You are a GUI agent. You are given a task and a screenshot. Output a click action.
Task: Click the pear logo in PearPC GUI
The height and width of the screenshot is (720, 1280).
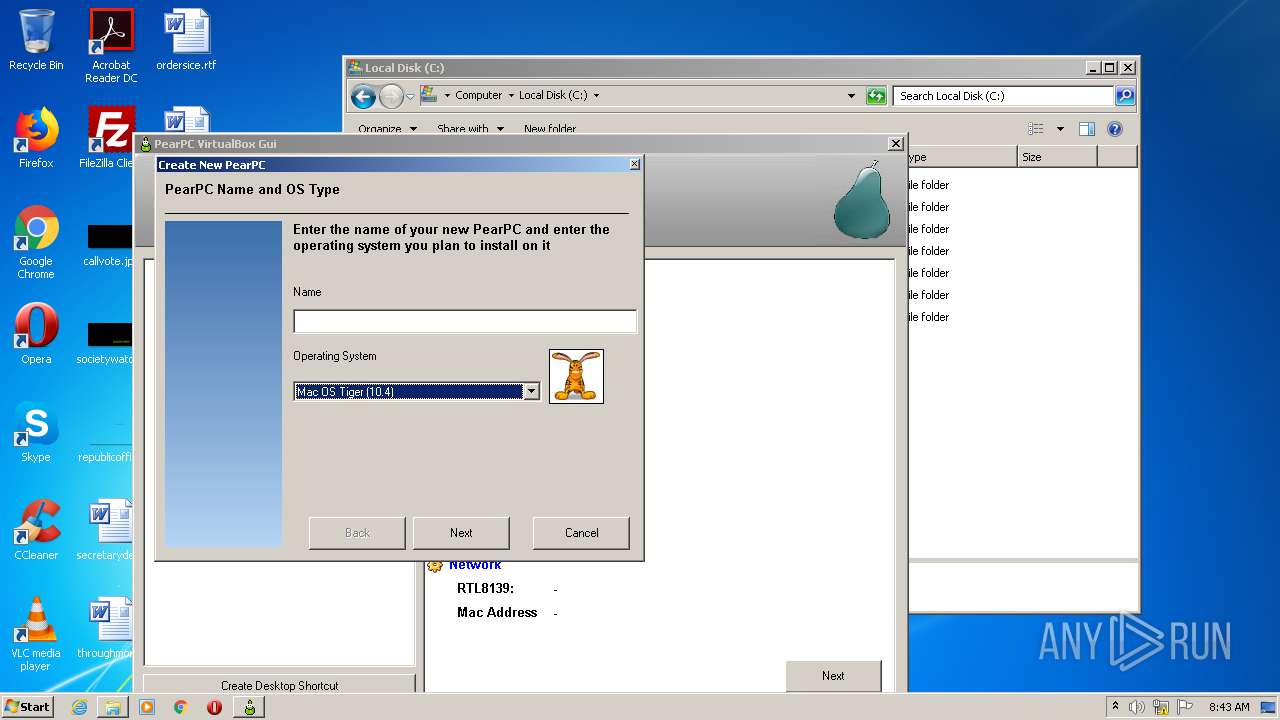(x=862, y=200)
